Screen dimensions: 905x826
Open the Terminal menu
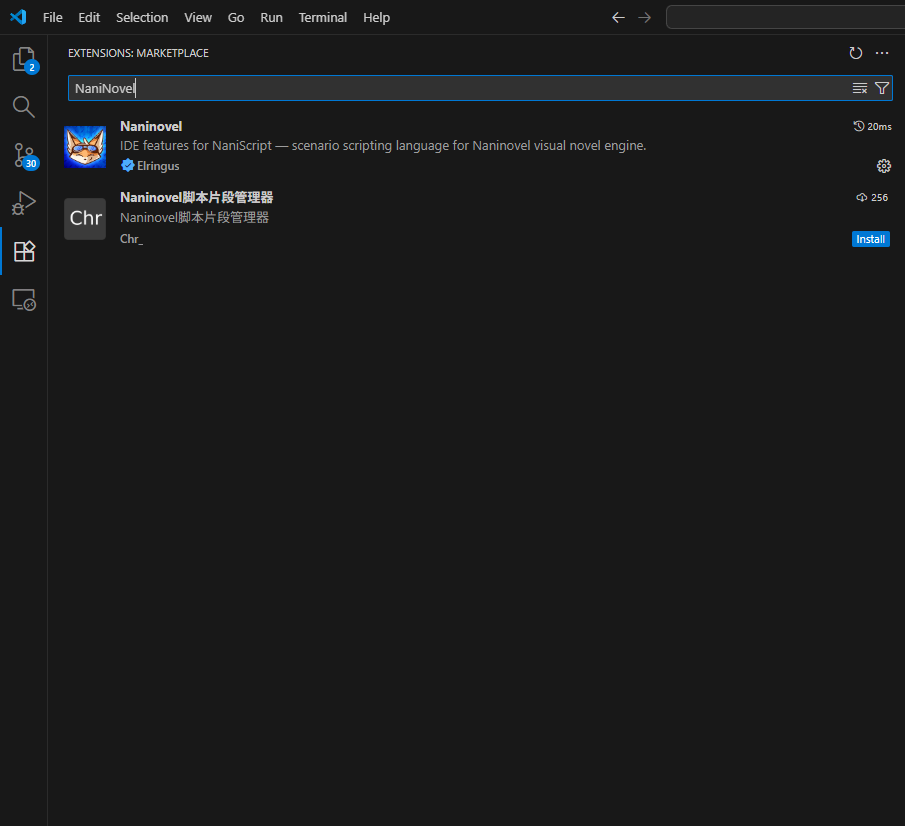click(x=322, y=17)
